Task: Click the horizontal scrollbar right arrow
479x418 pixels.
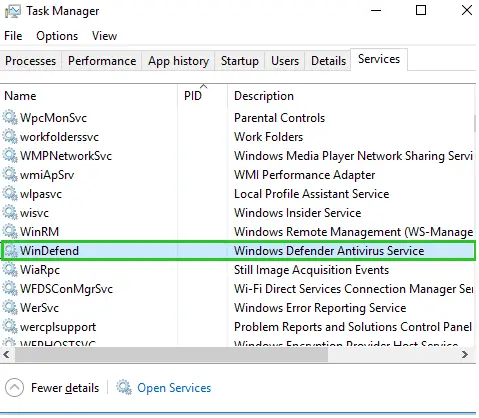Action: click(465, 354)
